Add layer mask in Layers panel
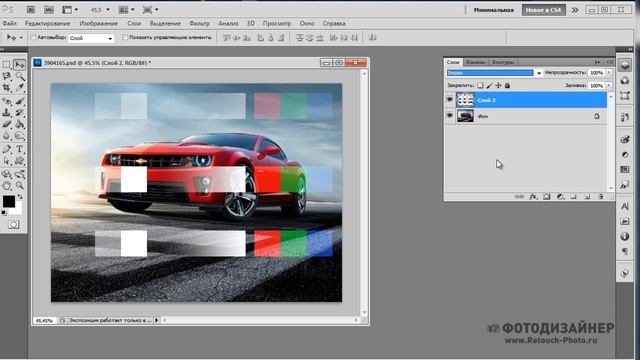Viewport: 640px width, 360px height. point(547,197)
